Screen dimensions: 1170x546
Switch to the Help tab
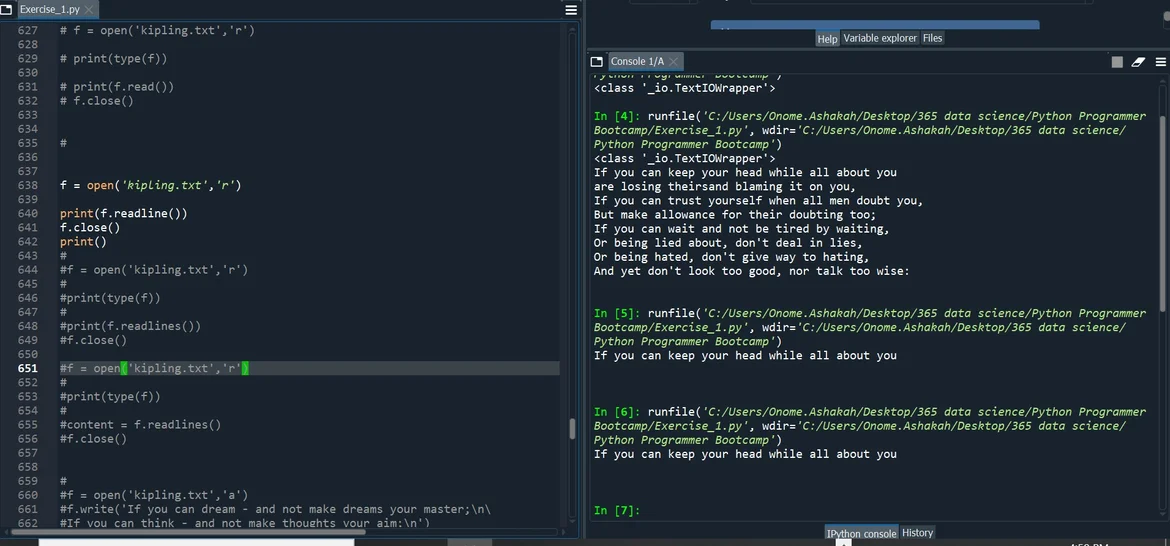(x=827, y=39)
